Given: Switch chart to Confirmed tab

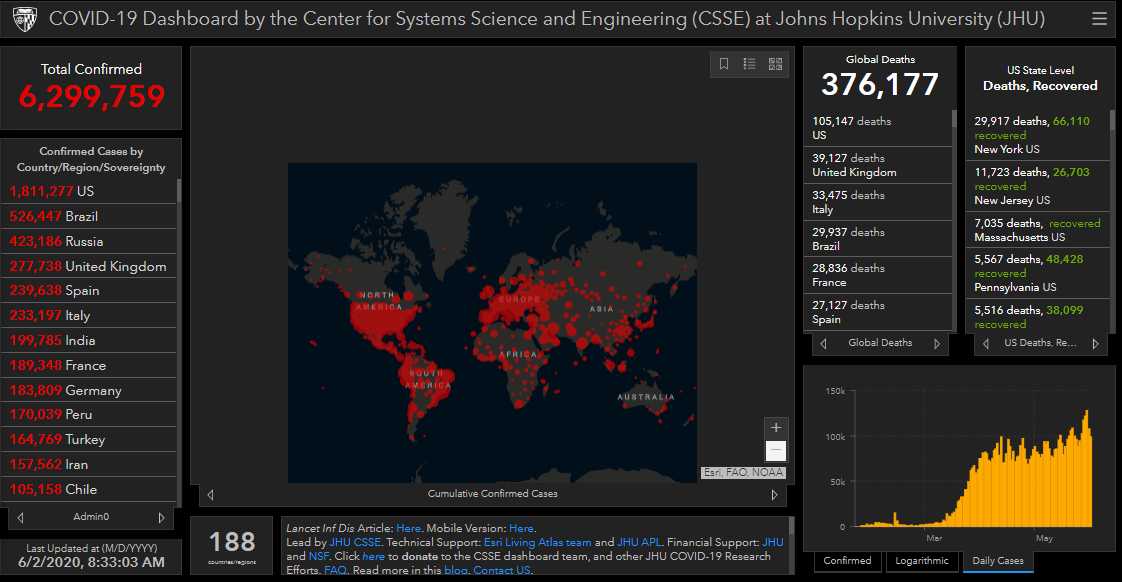Looking at the screenshot, I should (x=846, y=561).
